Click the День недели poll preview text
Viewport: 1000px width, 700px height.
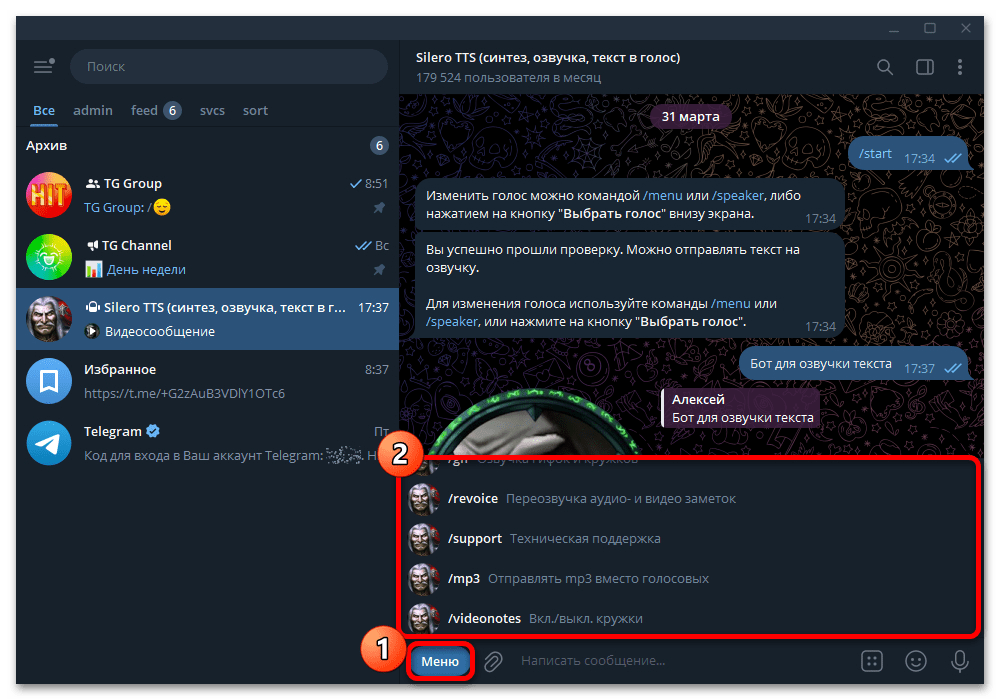(146, 269)
